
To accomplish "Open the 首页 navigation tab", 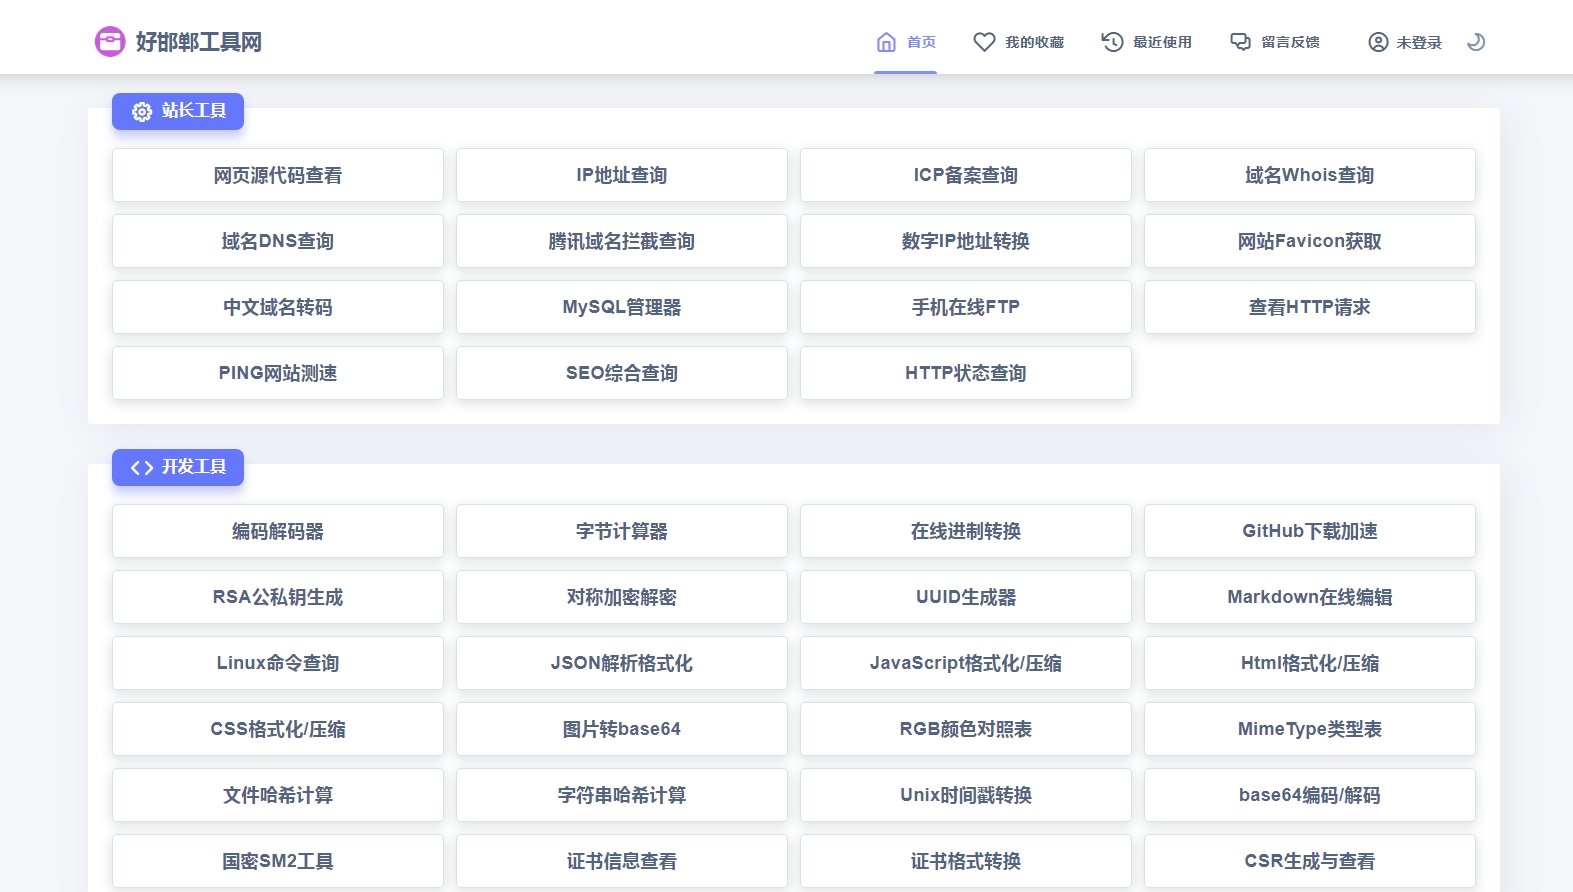I will pyautogui.click(x=921, y=42).
